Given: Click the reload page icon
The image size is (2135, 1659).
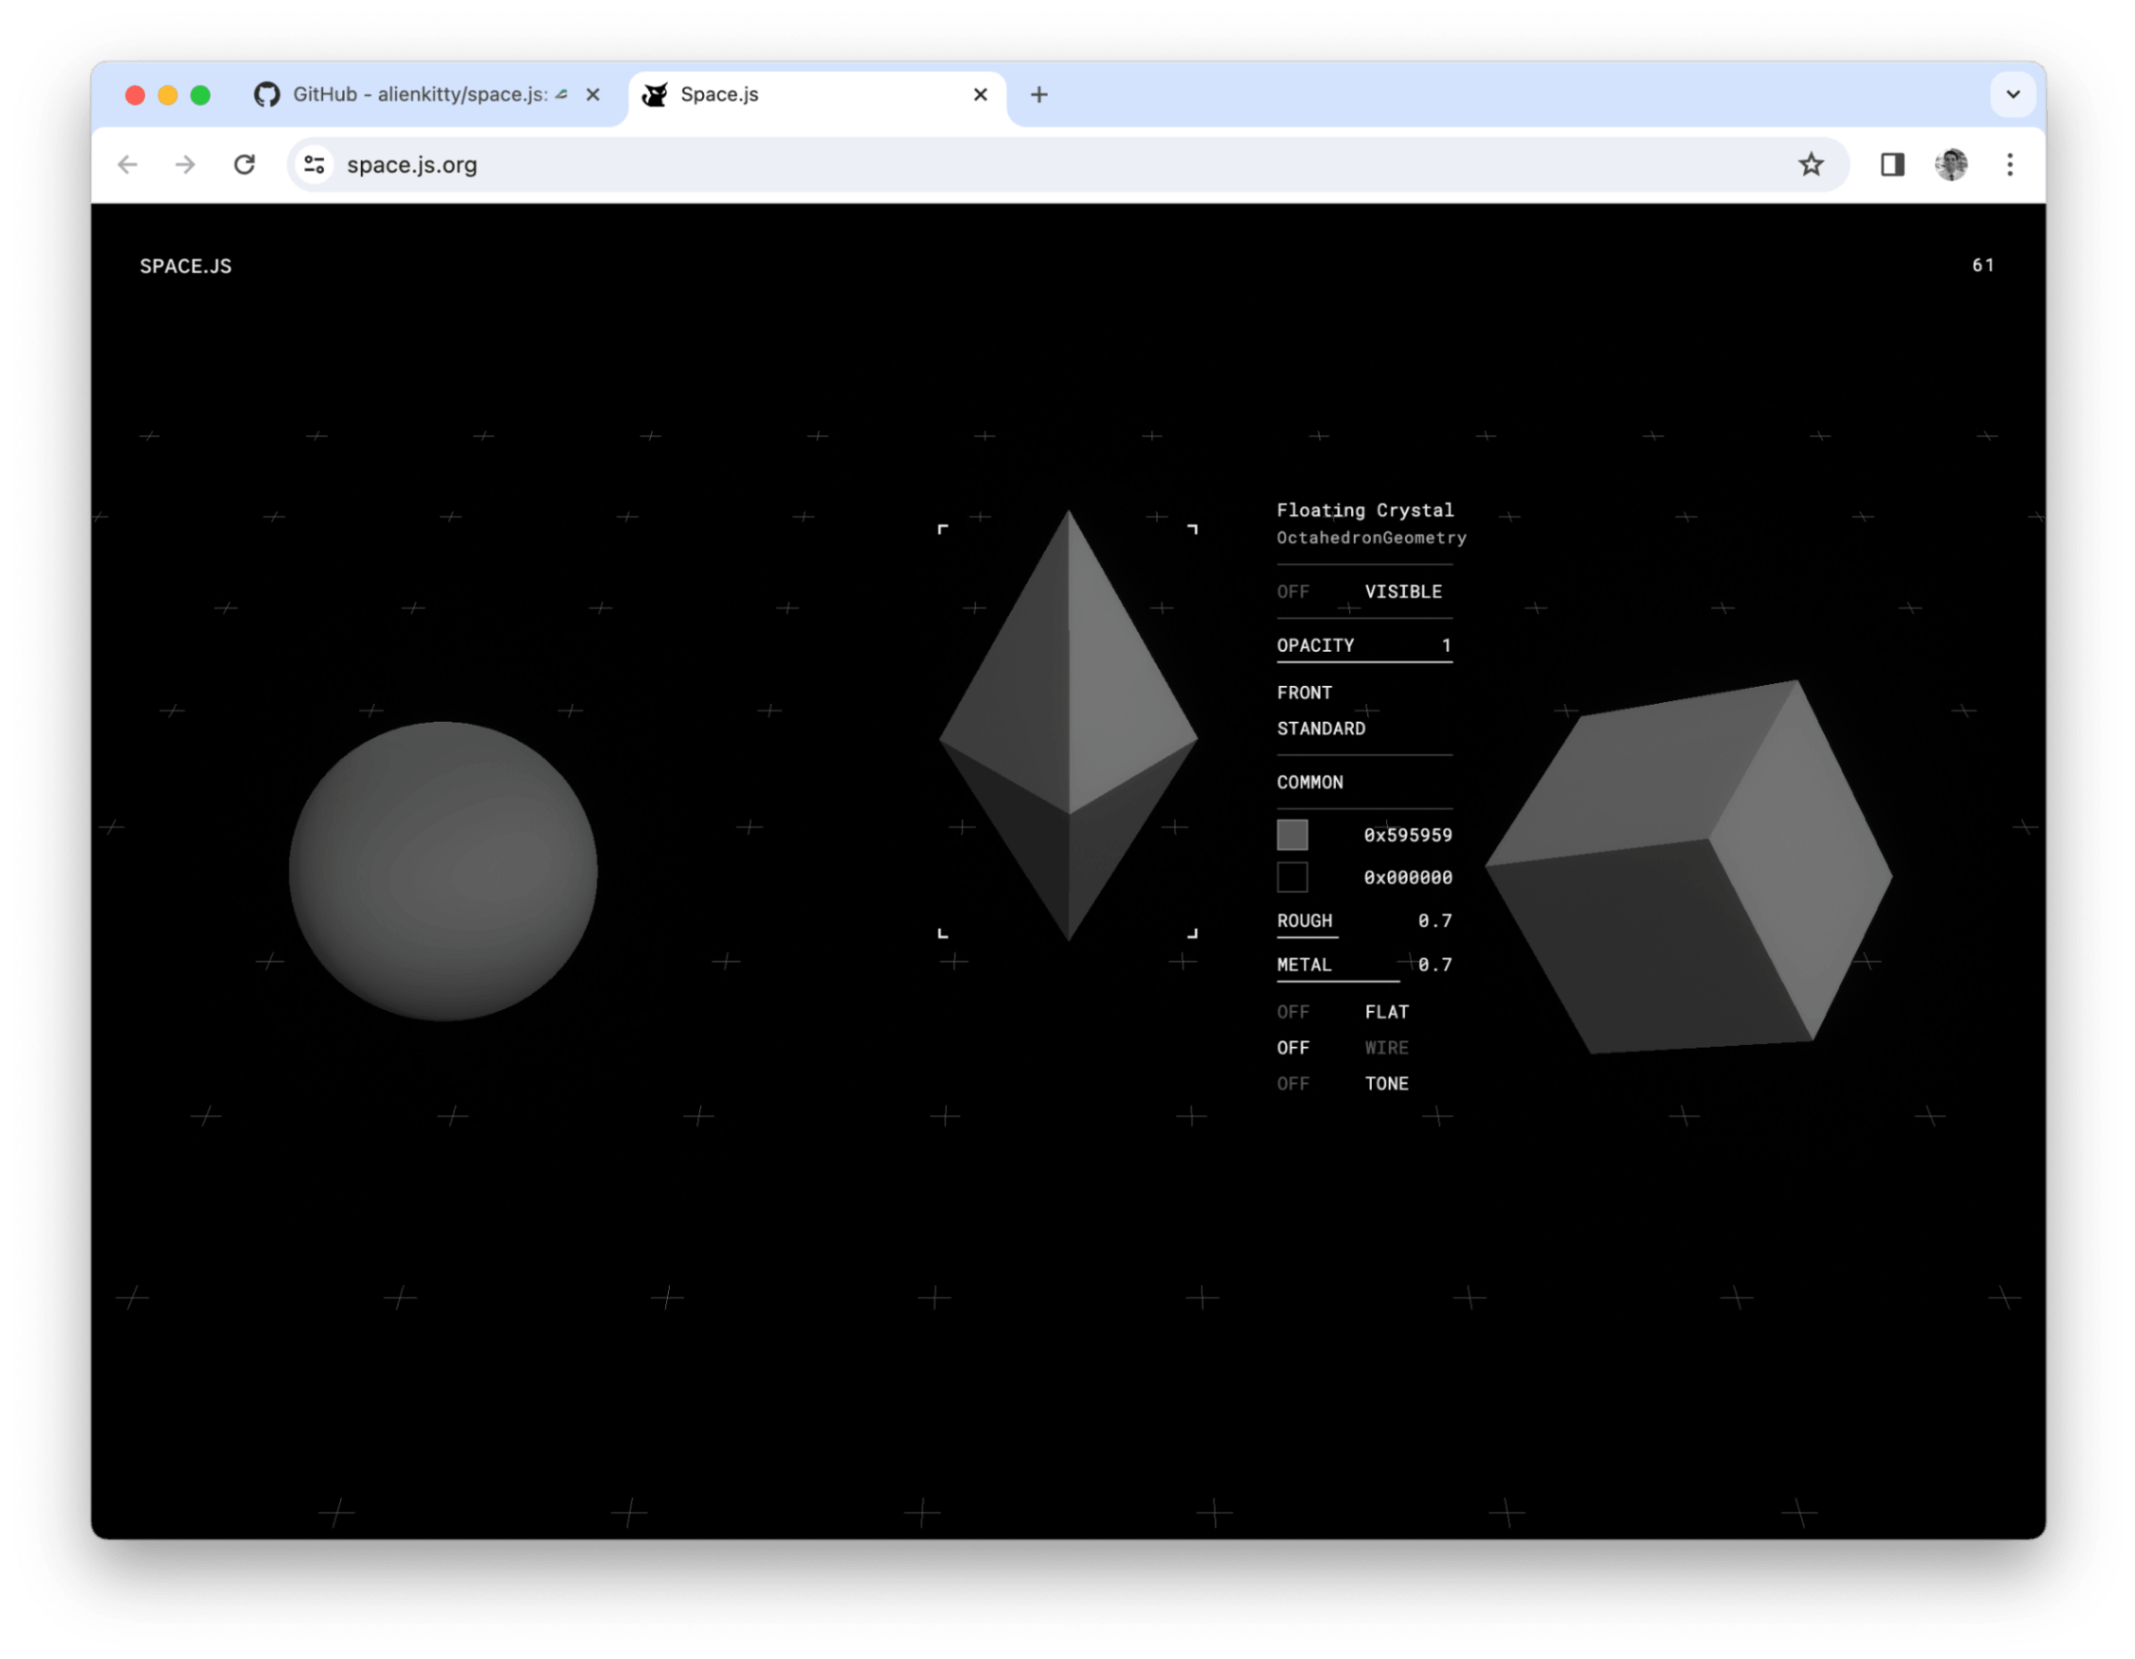Looking at the screenshot, I should tap(245, 164).
